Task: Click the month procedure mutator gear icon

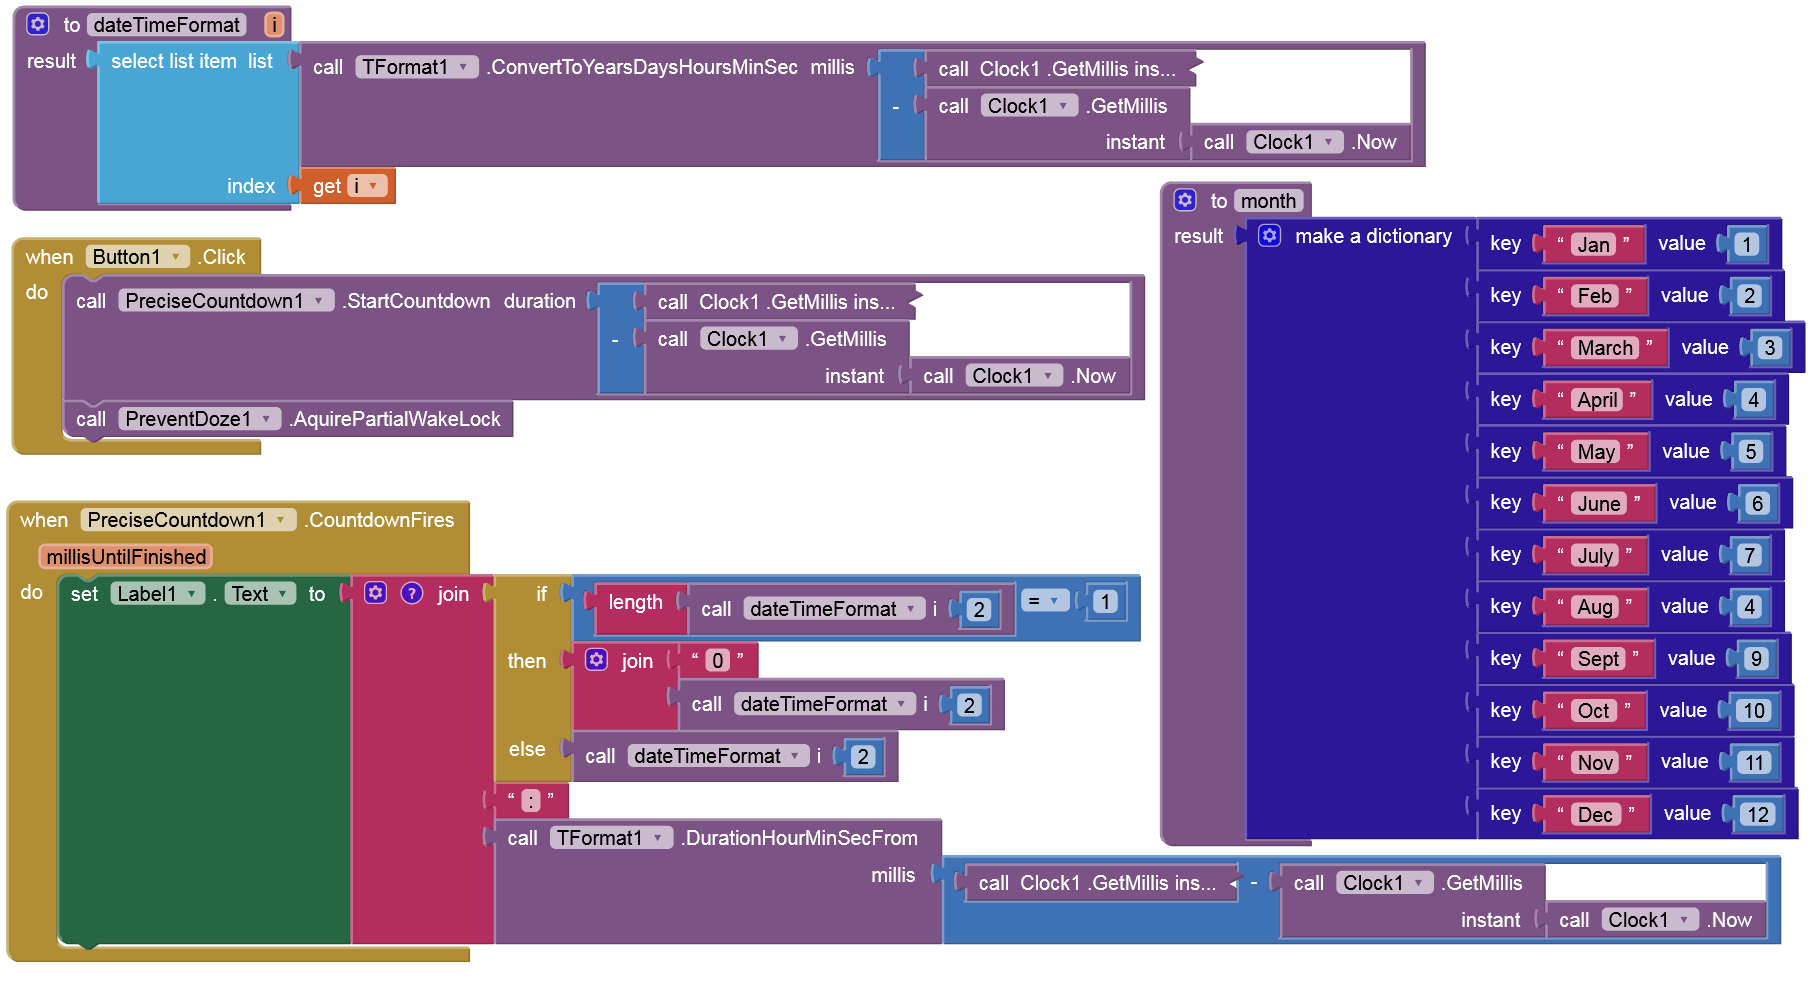Action: point(1185,200)
